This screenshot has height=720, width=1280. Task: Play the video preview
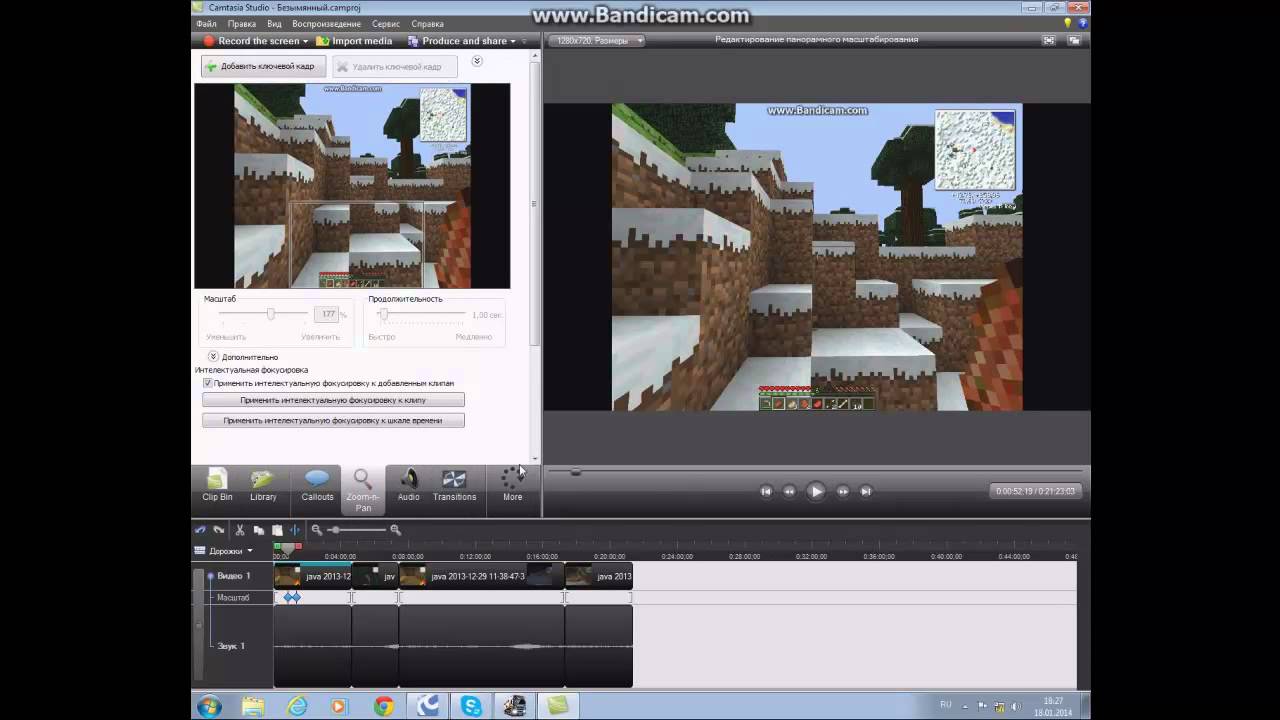click(x=816, y=491)
